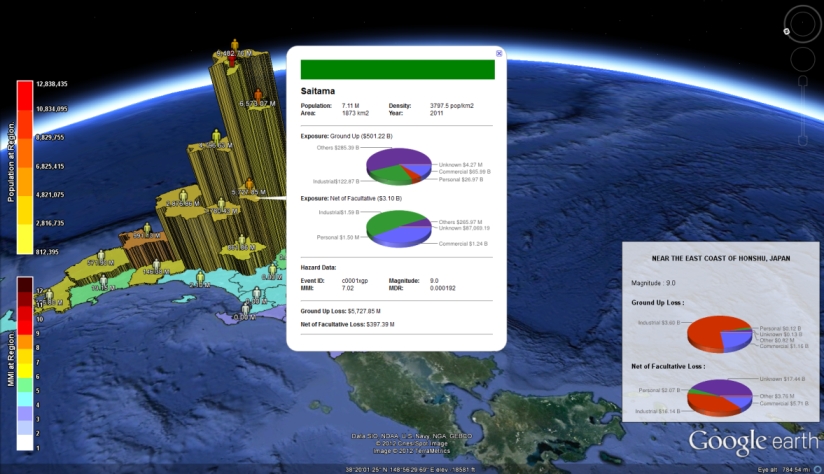Click the light-yellow bottom swatch of the population legend
824x474 pixels.
(25, 239)
